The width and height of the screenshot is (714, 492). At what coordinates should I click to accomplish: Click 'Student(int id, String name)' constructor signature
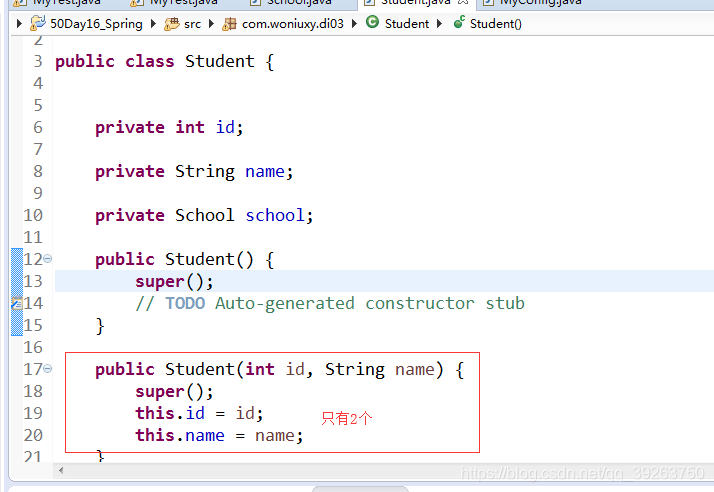(x=304, y=369)
